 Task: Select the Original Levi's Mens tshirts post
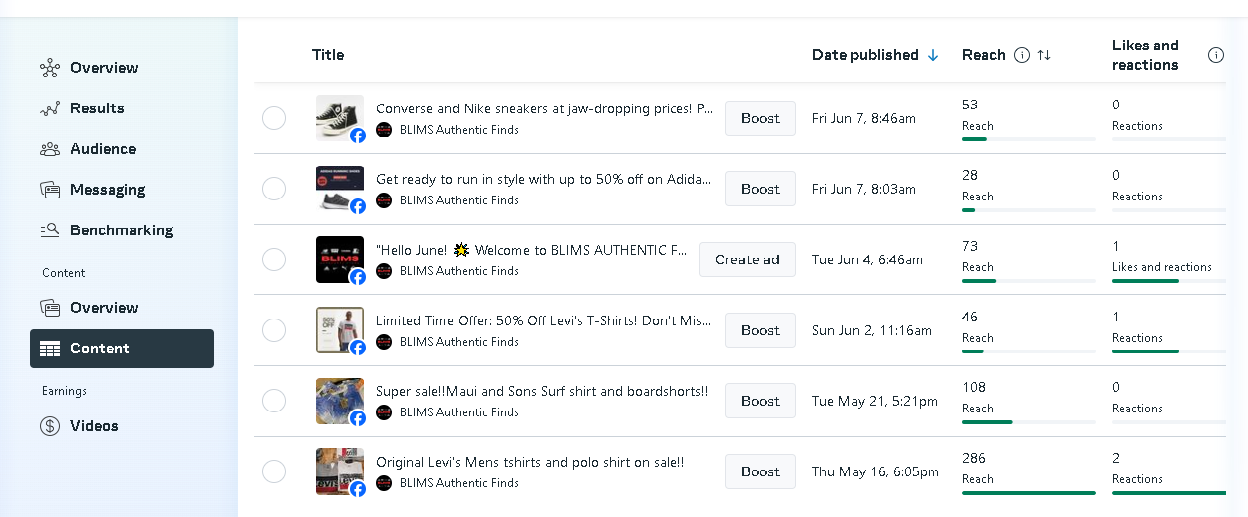(274, 471)
